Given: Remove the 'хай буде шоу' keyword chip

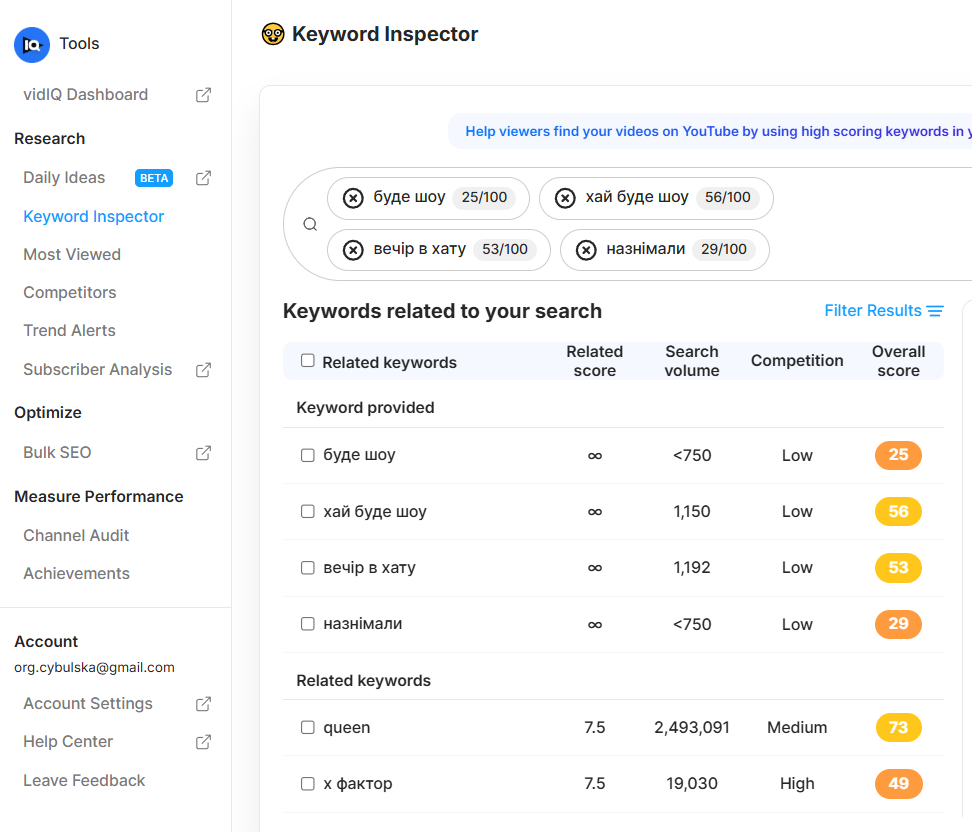Looking at the screenshot, I should coord(565,198).
